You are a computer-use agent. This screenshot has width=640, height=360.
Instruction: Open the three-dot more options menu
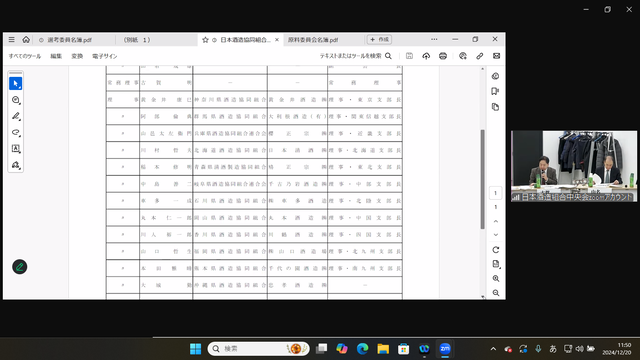[434, 40]
